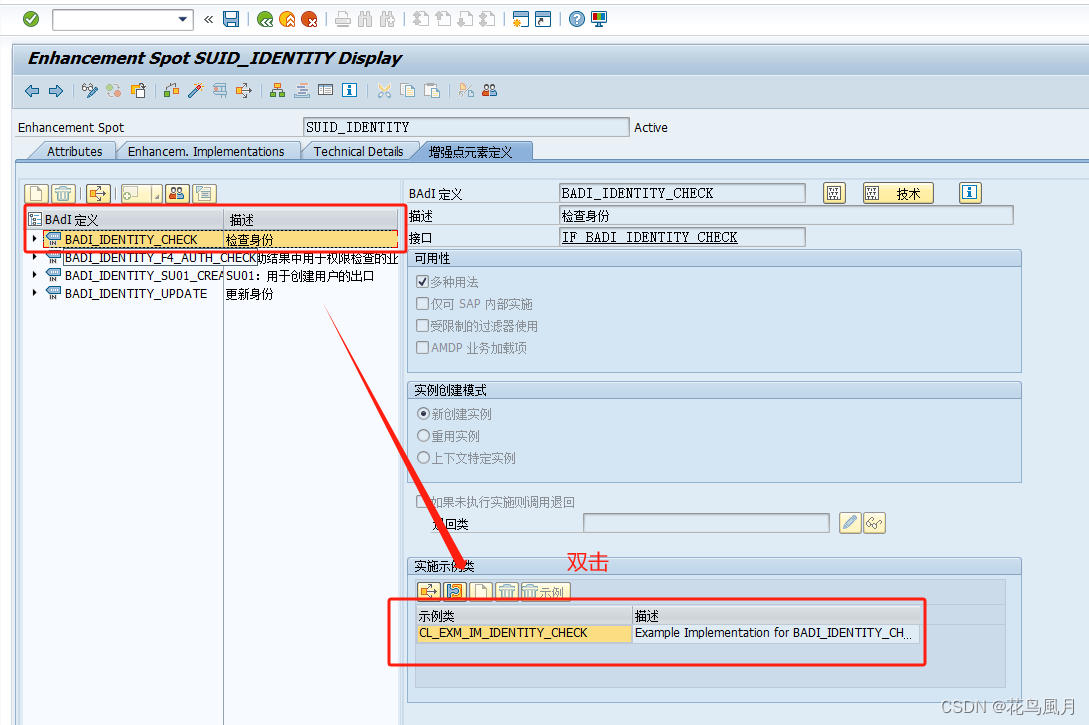The width and height of the screenshot is (1089, 725).
Task: Expand the BADI_IDENTITY_UPDATE tree node
Action: pos(33,293)
